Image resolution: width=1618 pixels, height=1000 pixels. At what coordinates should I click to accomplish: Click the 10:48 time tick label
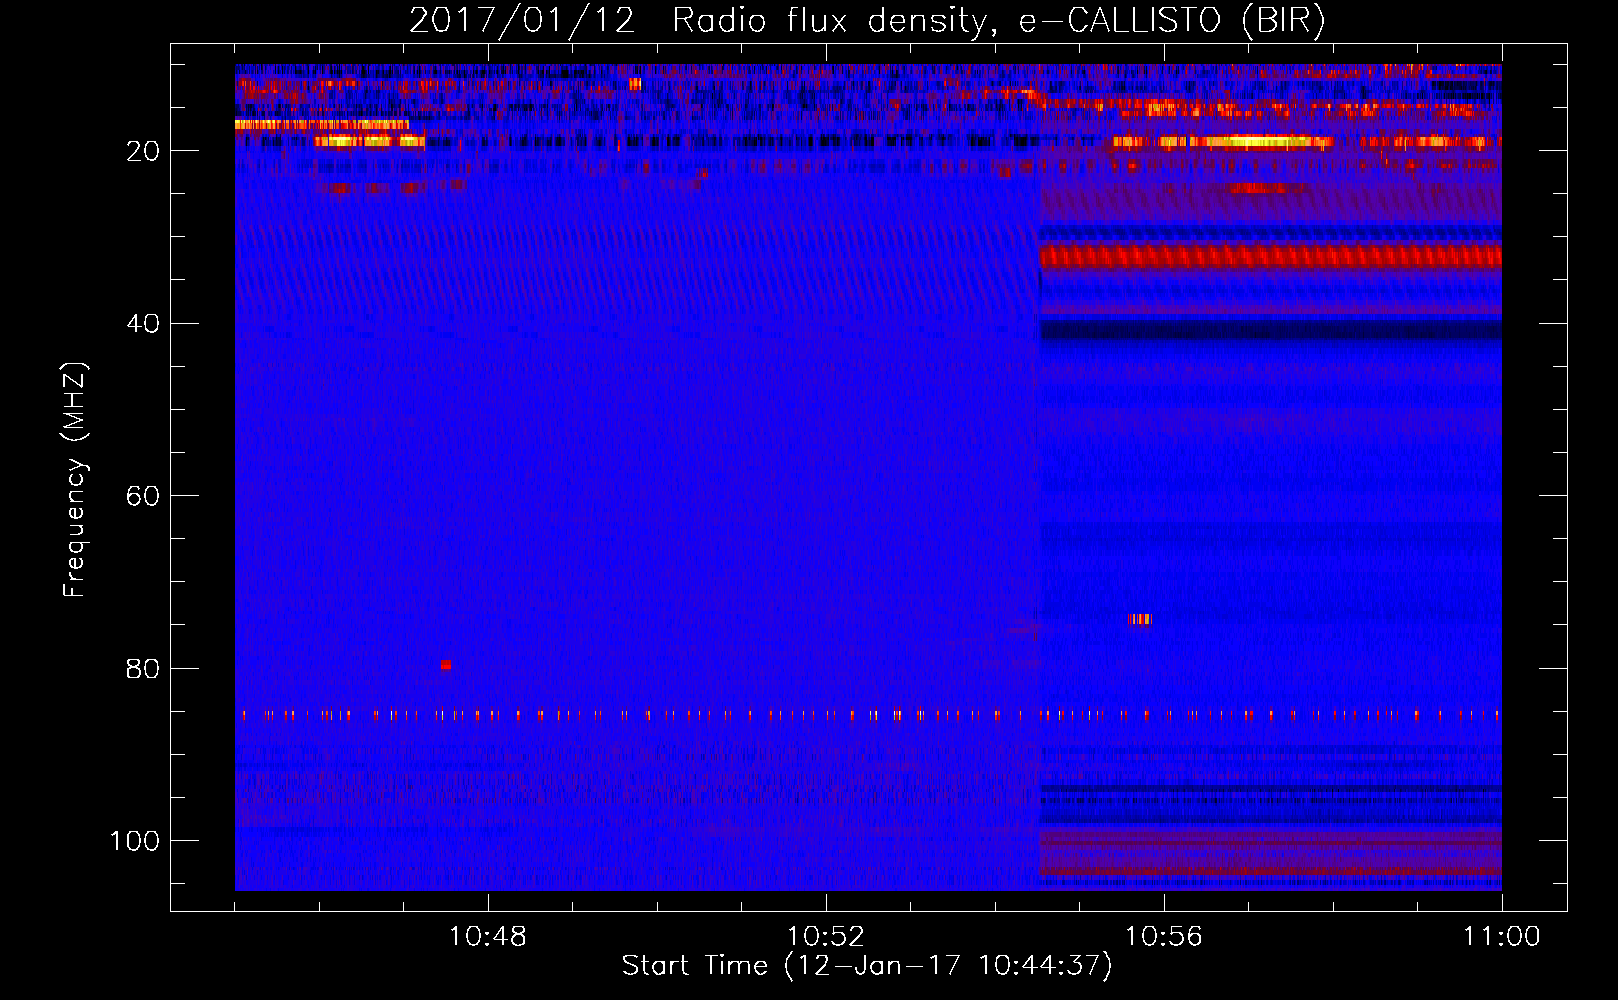[488, 937]
